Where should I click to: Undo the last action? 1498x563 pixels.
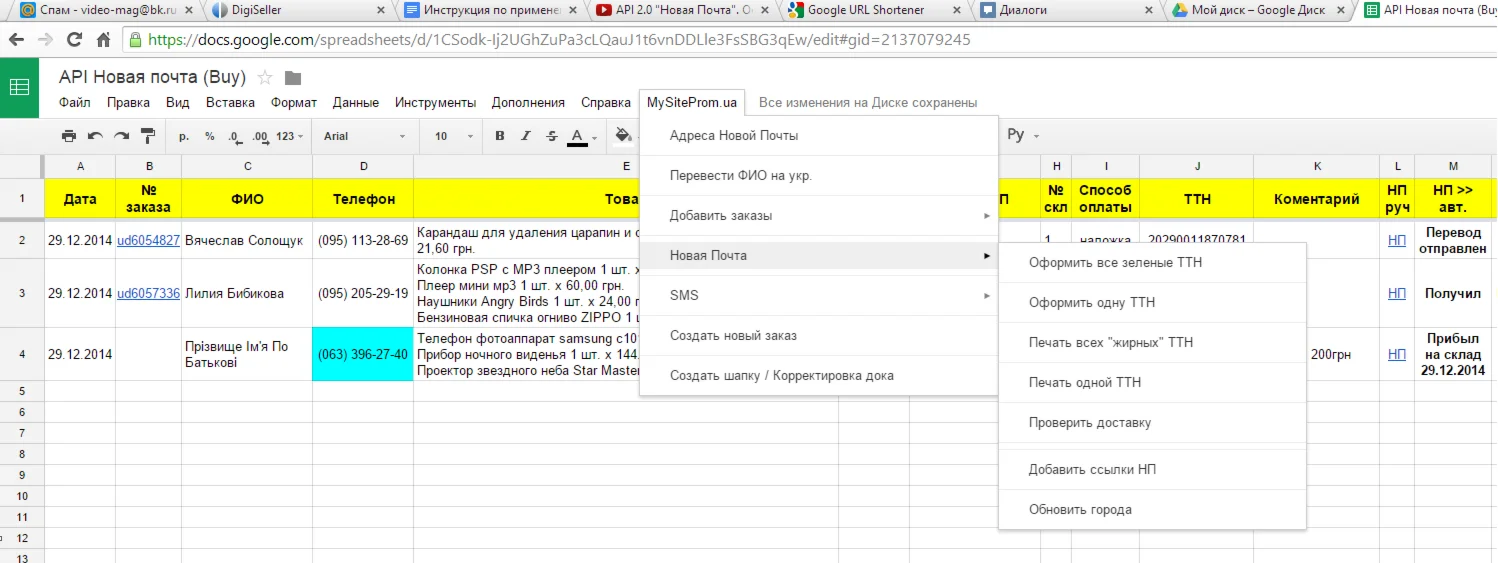[x=95, y=136]
